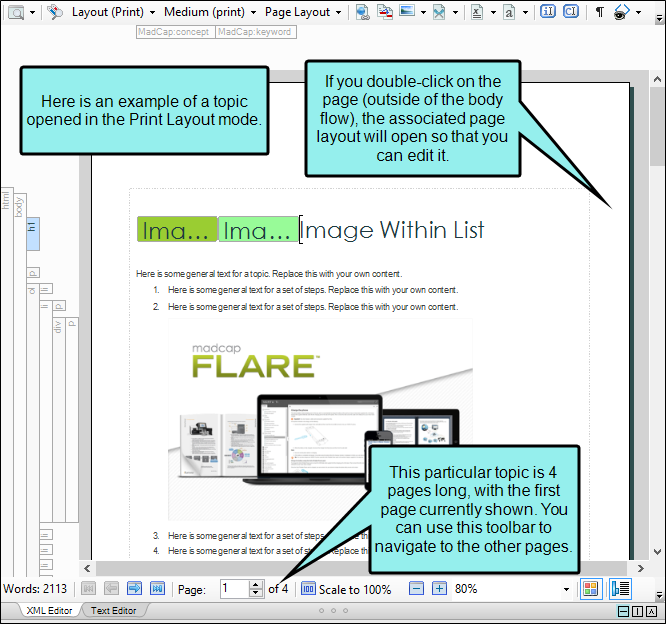Click the insert variable x icon
Viewport: 666px width, 624px height.
point(477,12)
